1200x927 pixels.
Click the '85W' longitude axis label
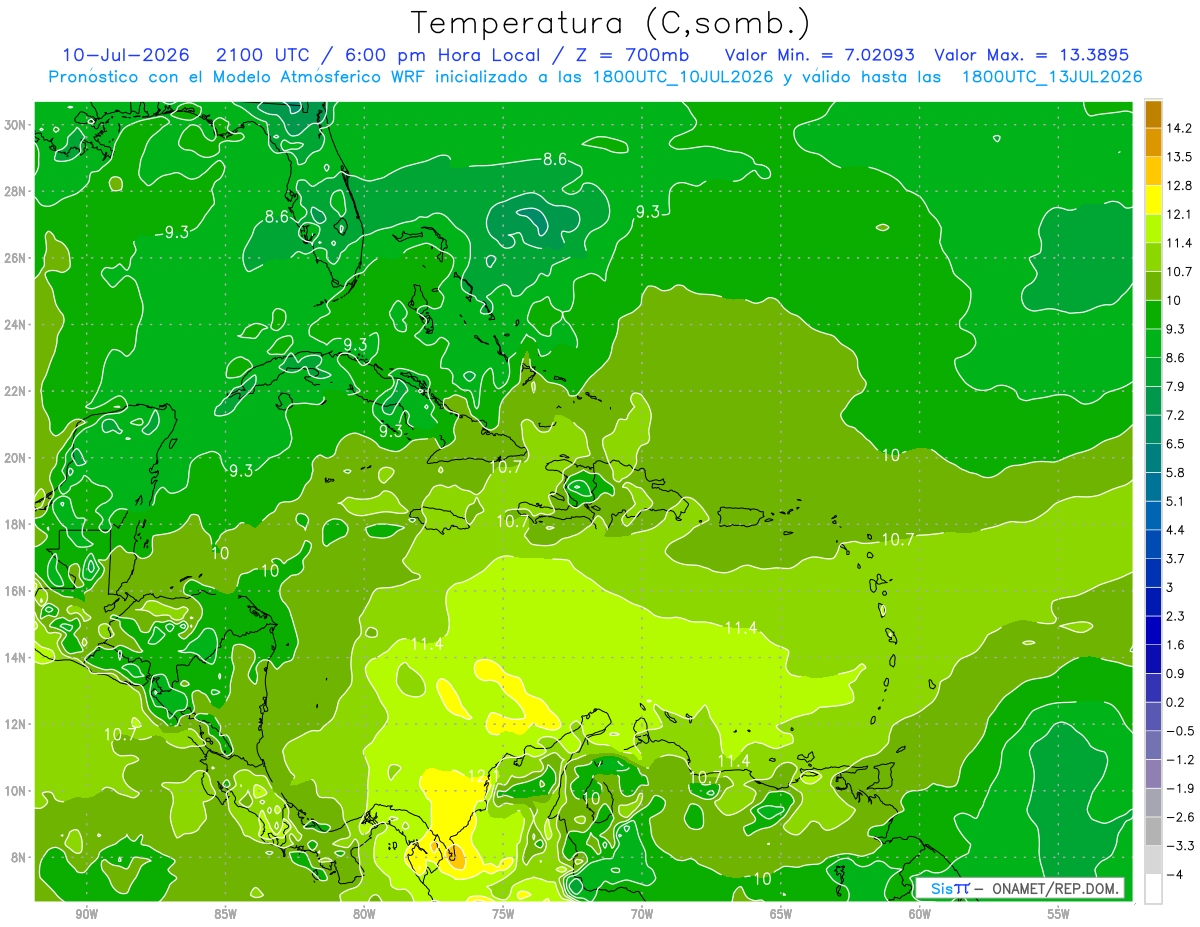click(x=225, y=914)
